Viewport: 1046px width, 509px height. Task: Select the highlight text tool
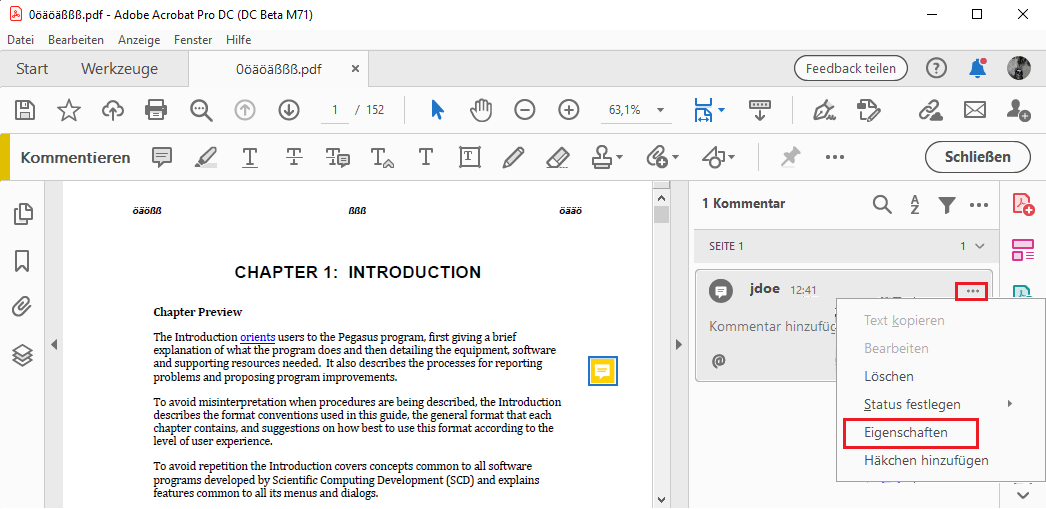click(205, 157)
